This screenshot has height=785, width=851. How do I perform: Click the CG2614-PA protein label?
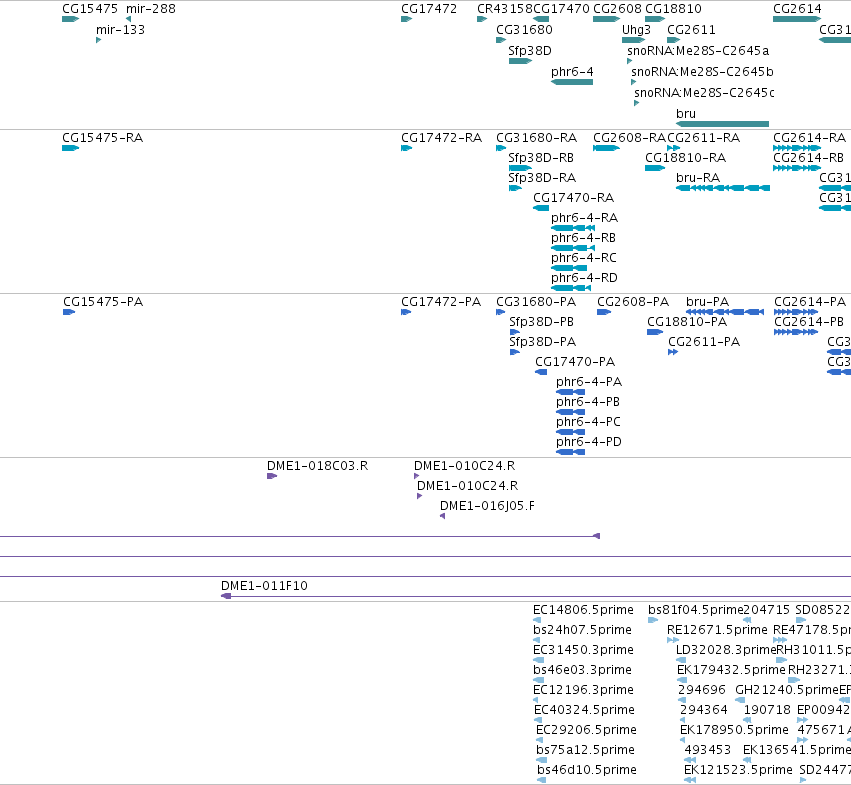[810, 302]
